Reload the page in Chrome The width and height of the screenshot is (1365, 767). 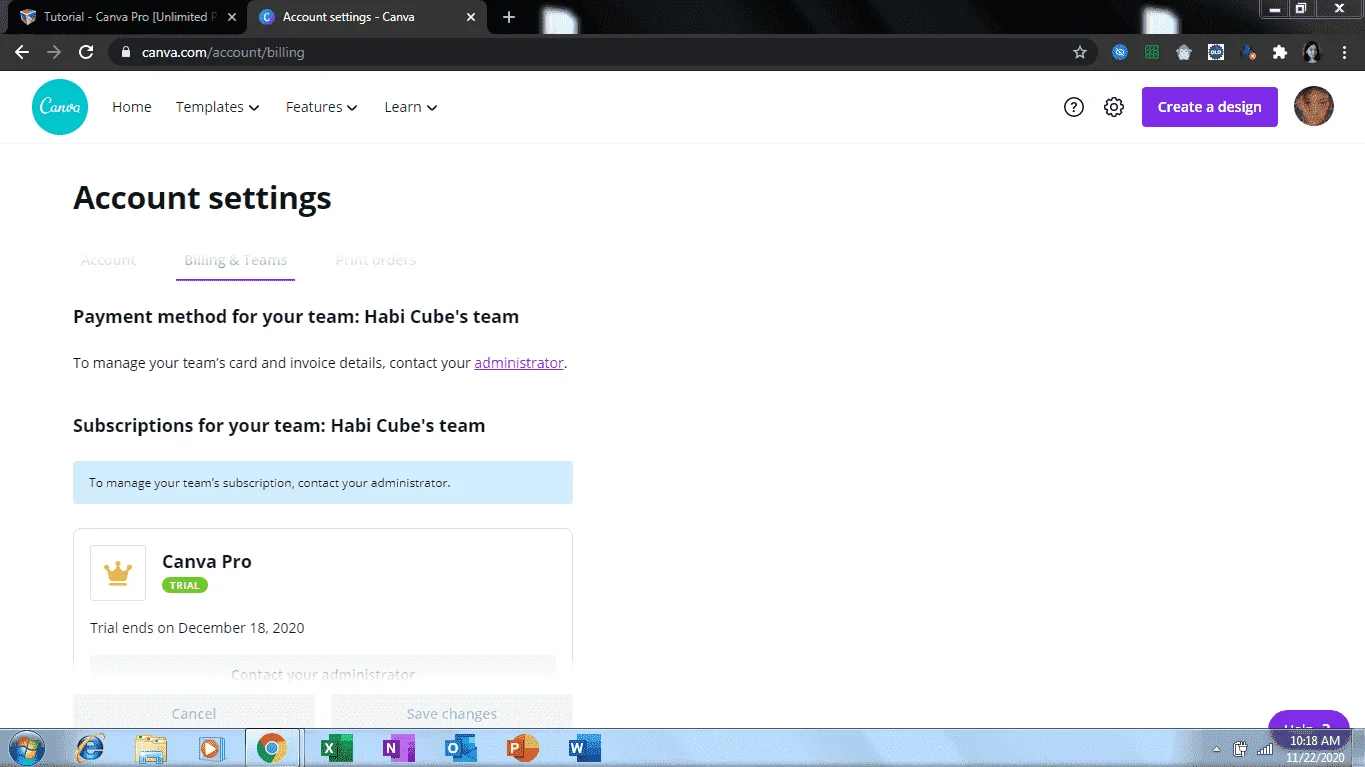click(x=86, y=52)
